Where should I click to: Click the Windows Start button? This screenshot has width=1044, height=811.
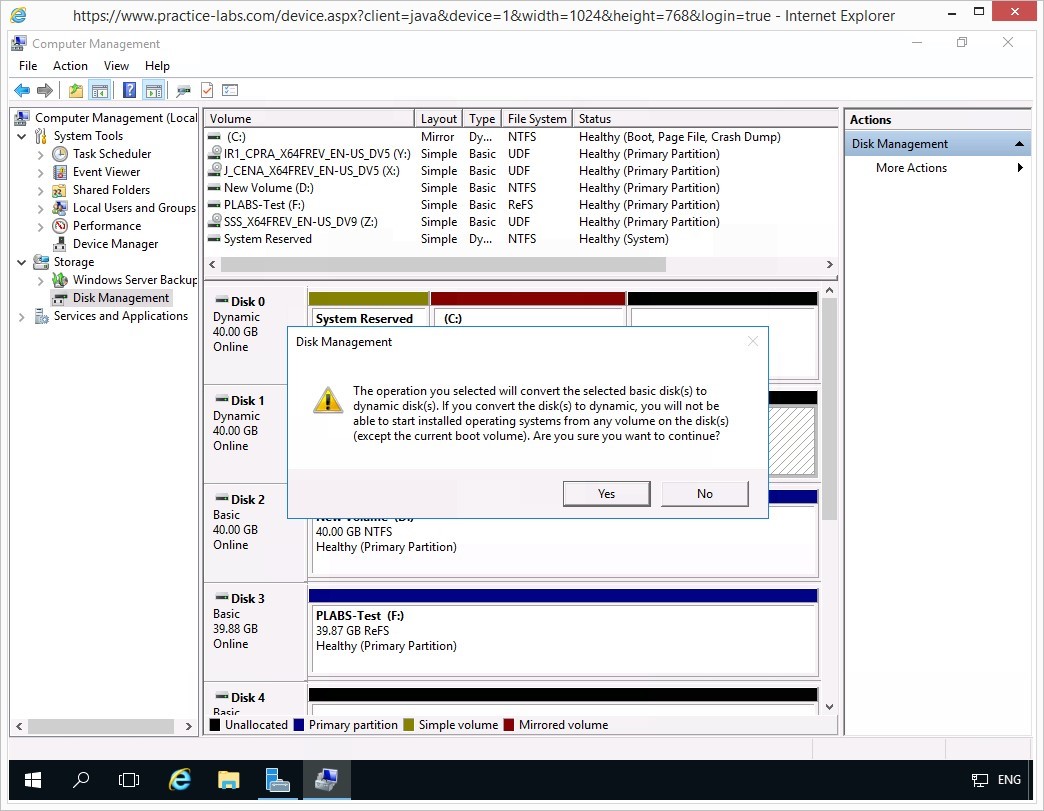click(32, 780)
